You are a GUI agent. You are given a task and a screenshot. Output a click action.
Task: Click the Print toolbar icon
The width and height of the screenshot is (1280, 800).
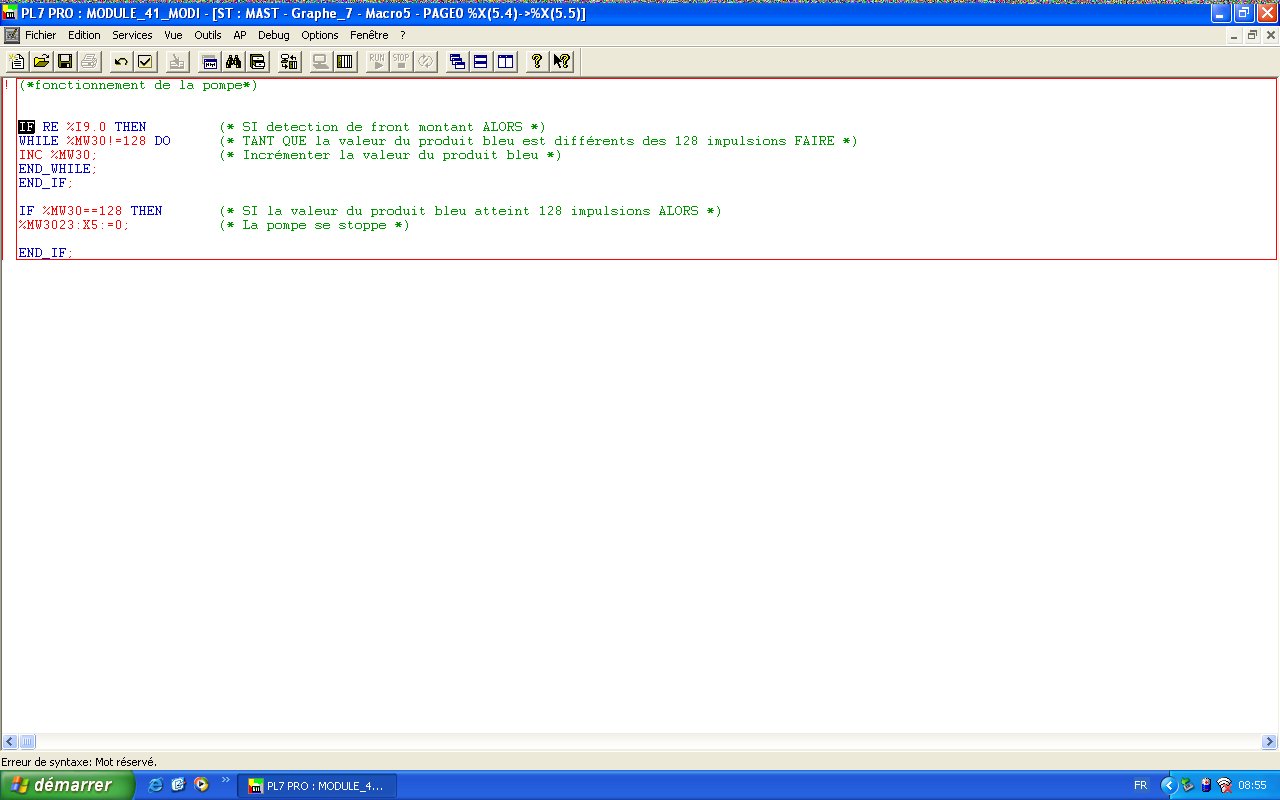coord(89,62)
